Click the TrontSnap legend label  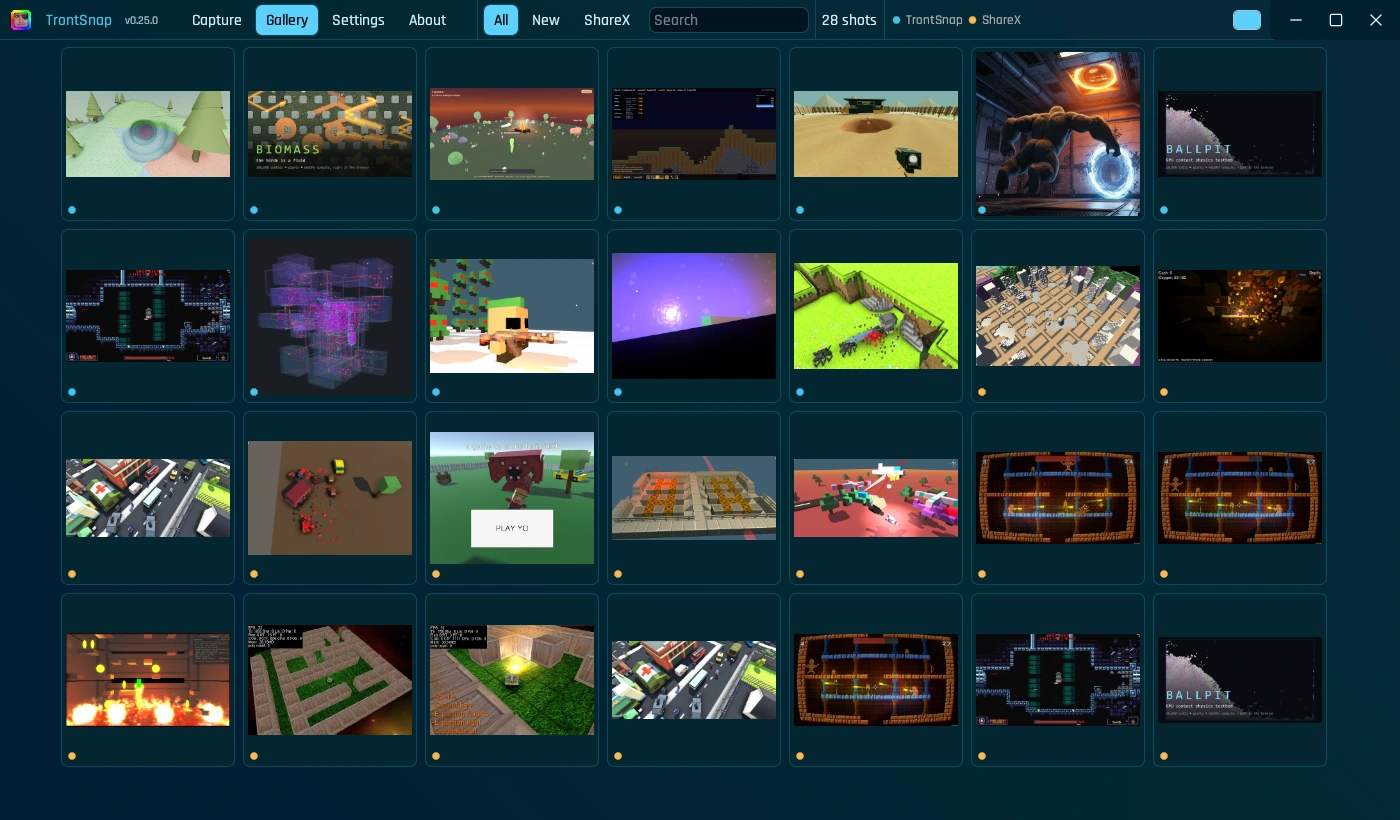pos(934,20)
